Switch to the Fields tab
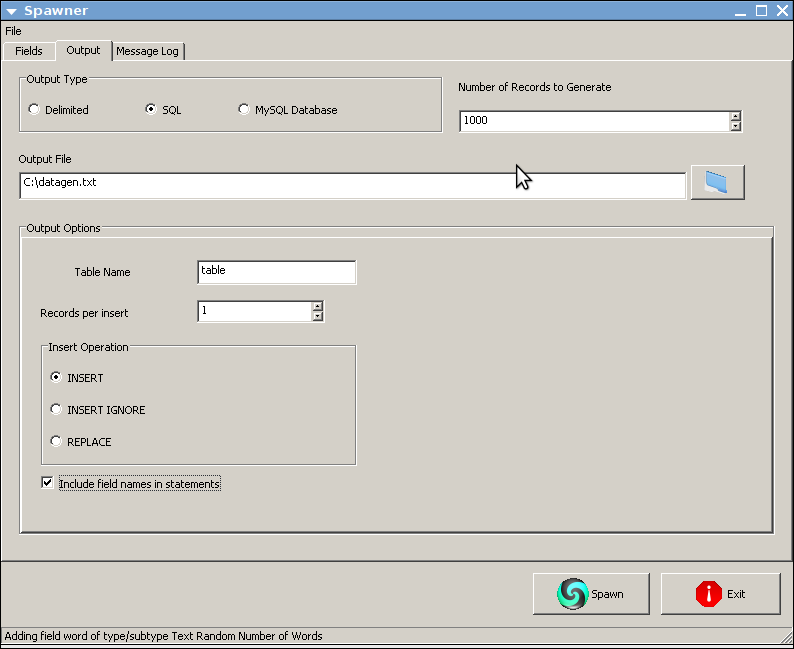The image size is (794, 649). pyautogui.click(x=29, y=51)
